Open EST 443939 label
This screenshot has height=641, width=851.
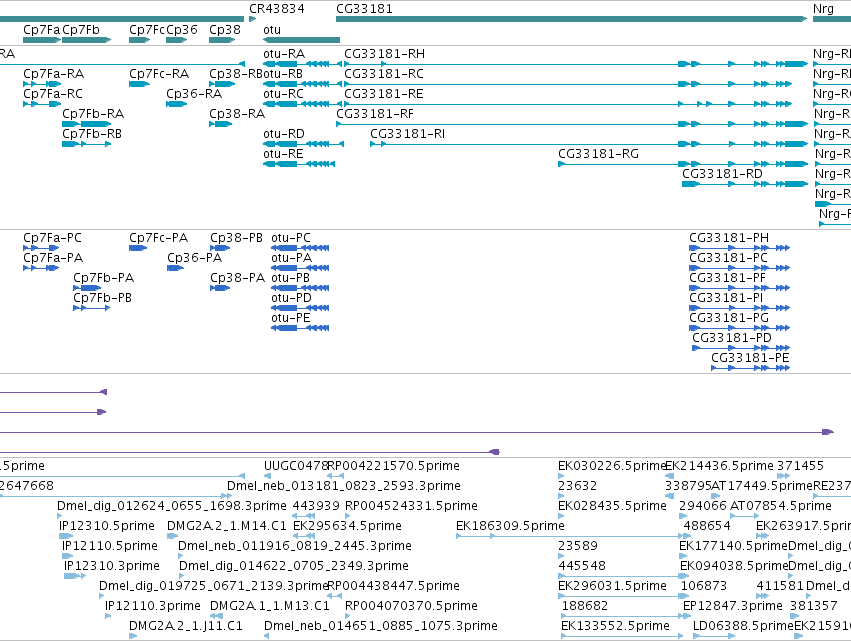[316, 506]
